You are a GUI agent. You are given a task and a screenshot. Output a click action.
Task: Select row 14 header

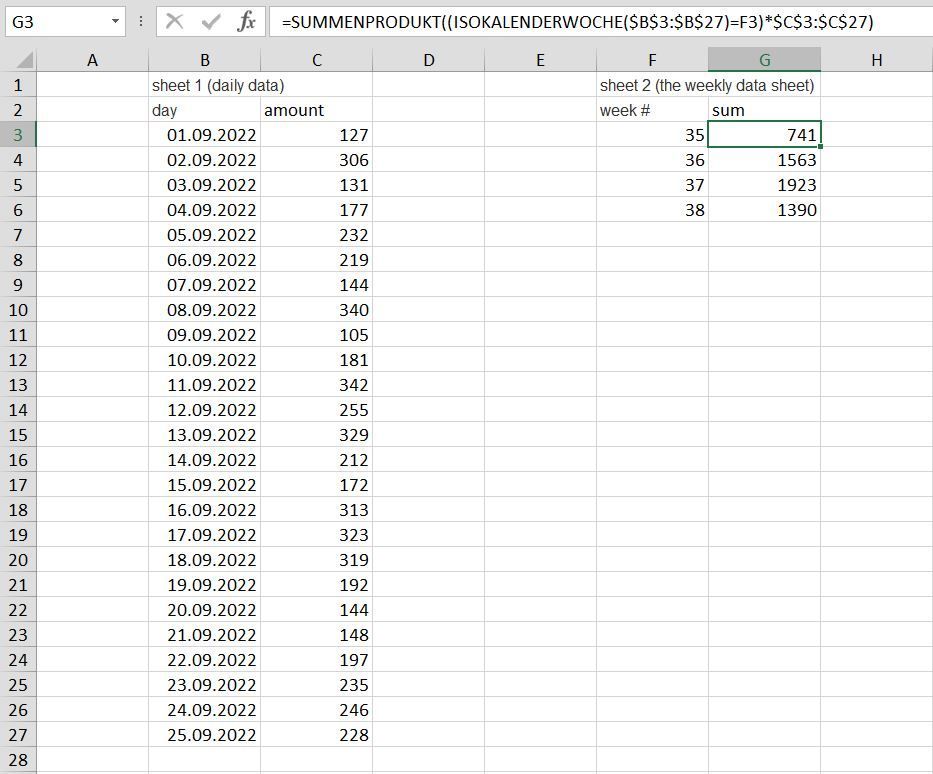click(x=18, y=410)
